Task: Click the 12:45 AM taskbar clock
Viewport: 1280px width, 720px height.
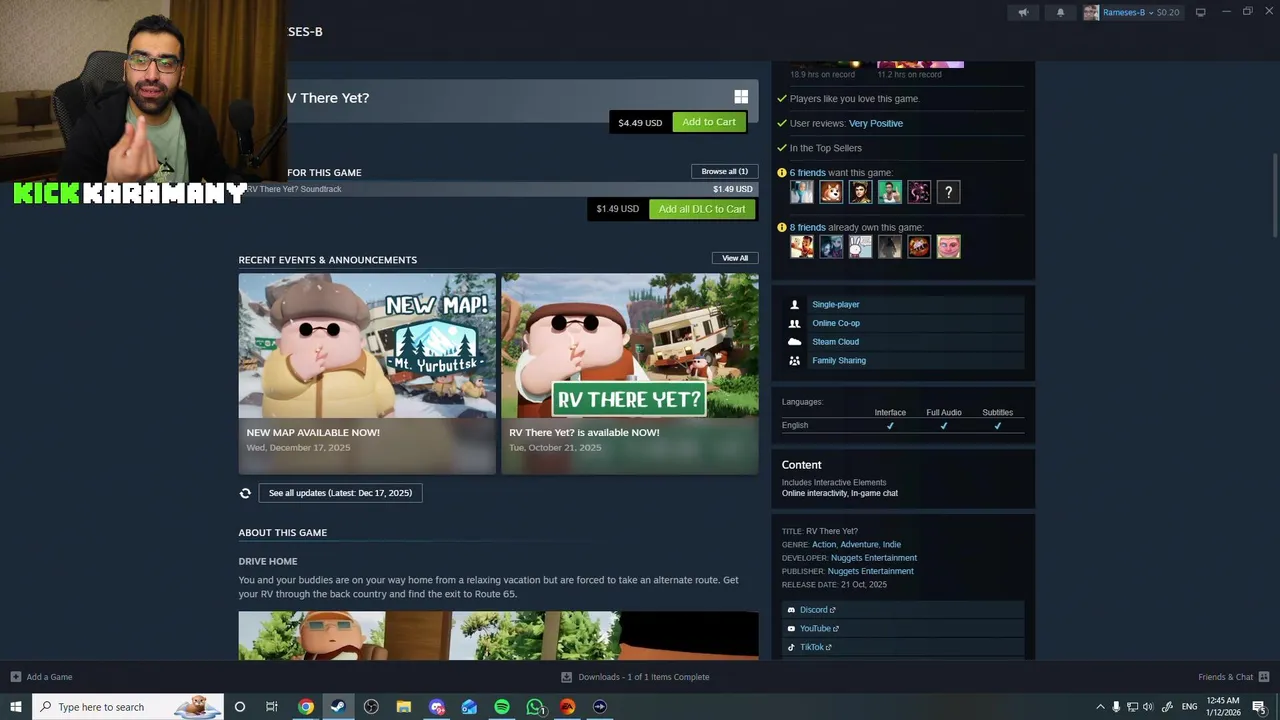Action: tap(1223, 707)
